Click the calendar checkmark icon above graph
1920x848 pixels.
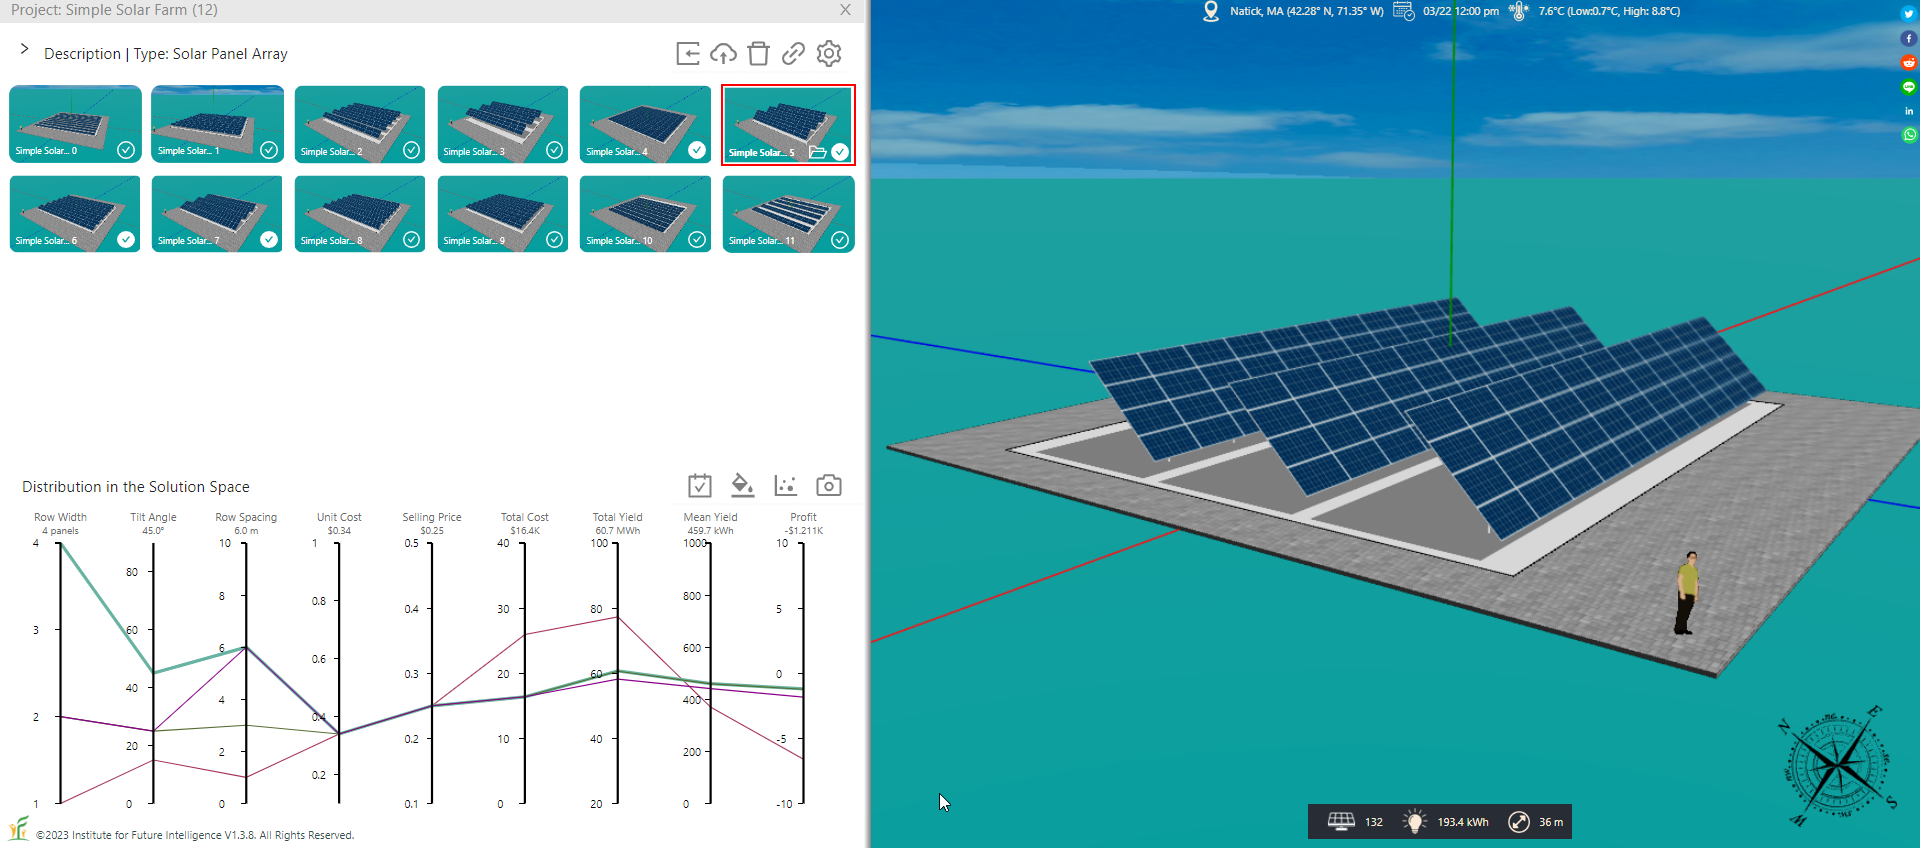pos(700,486)
